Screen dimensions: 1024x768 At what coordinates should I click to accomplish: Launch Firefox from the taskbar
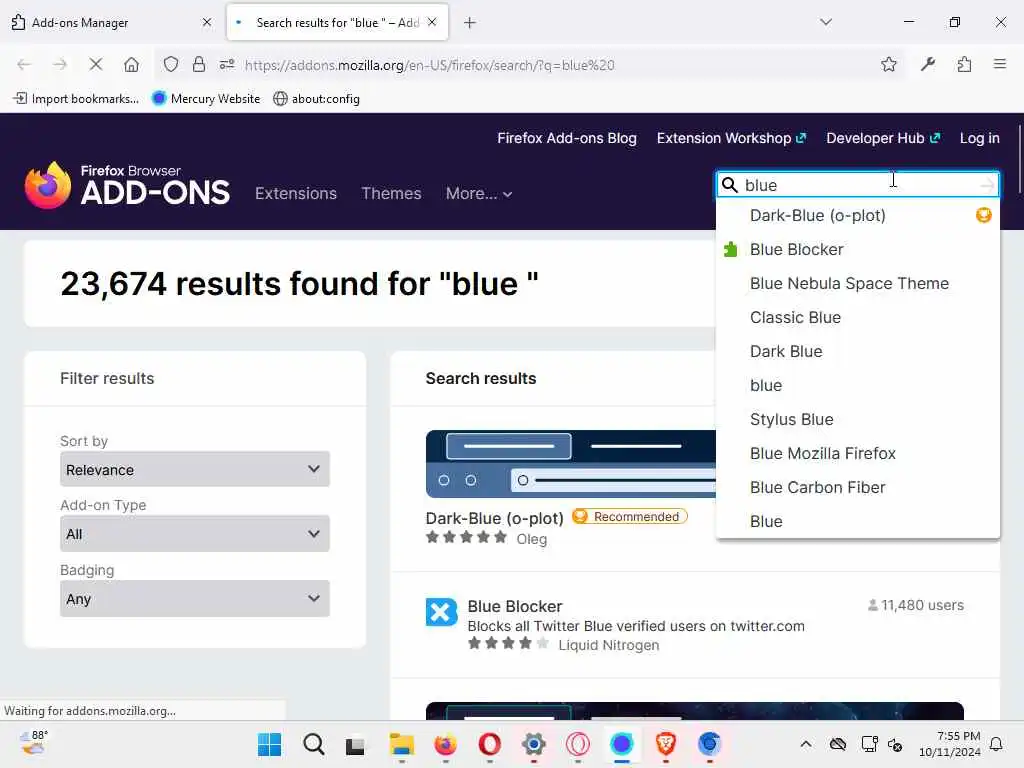[445, 744]
